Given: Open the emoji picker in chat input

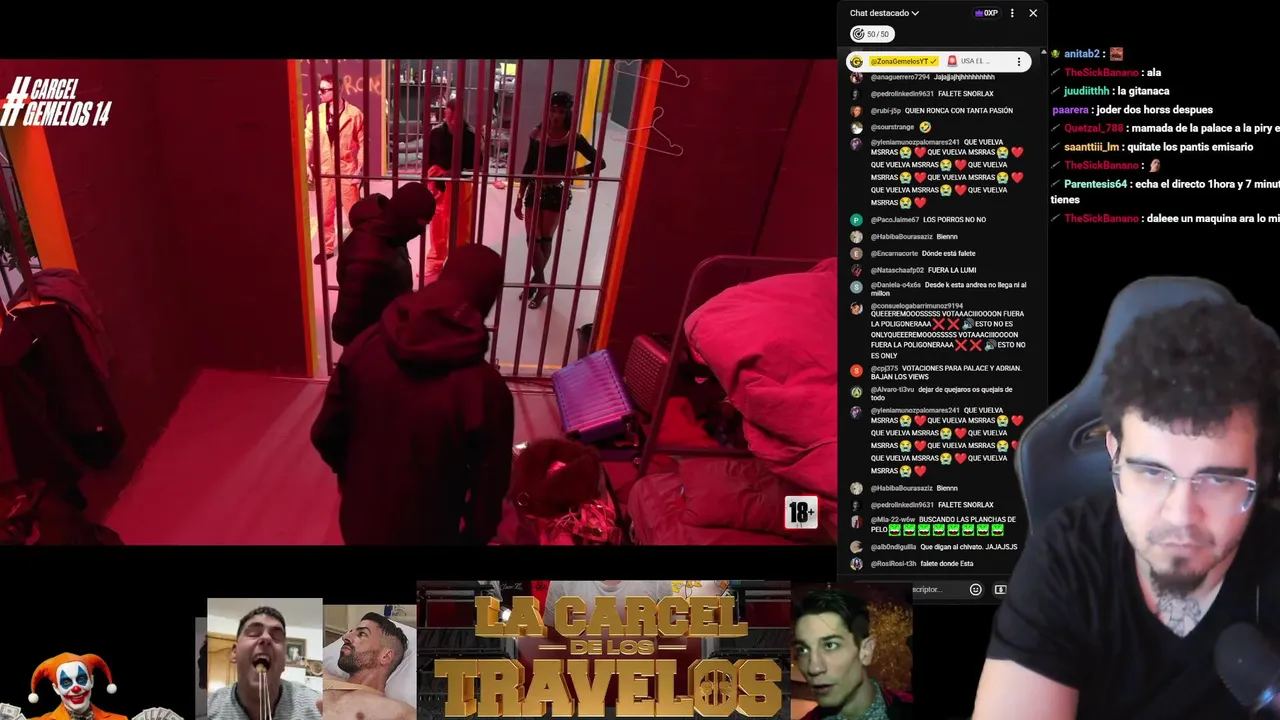Looking at the screenshot, I should tap(975, 590).
